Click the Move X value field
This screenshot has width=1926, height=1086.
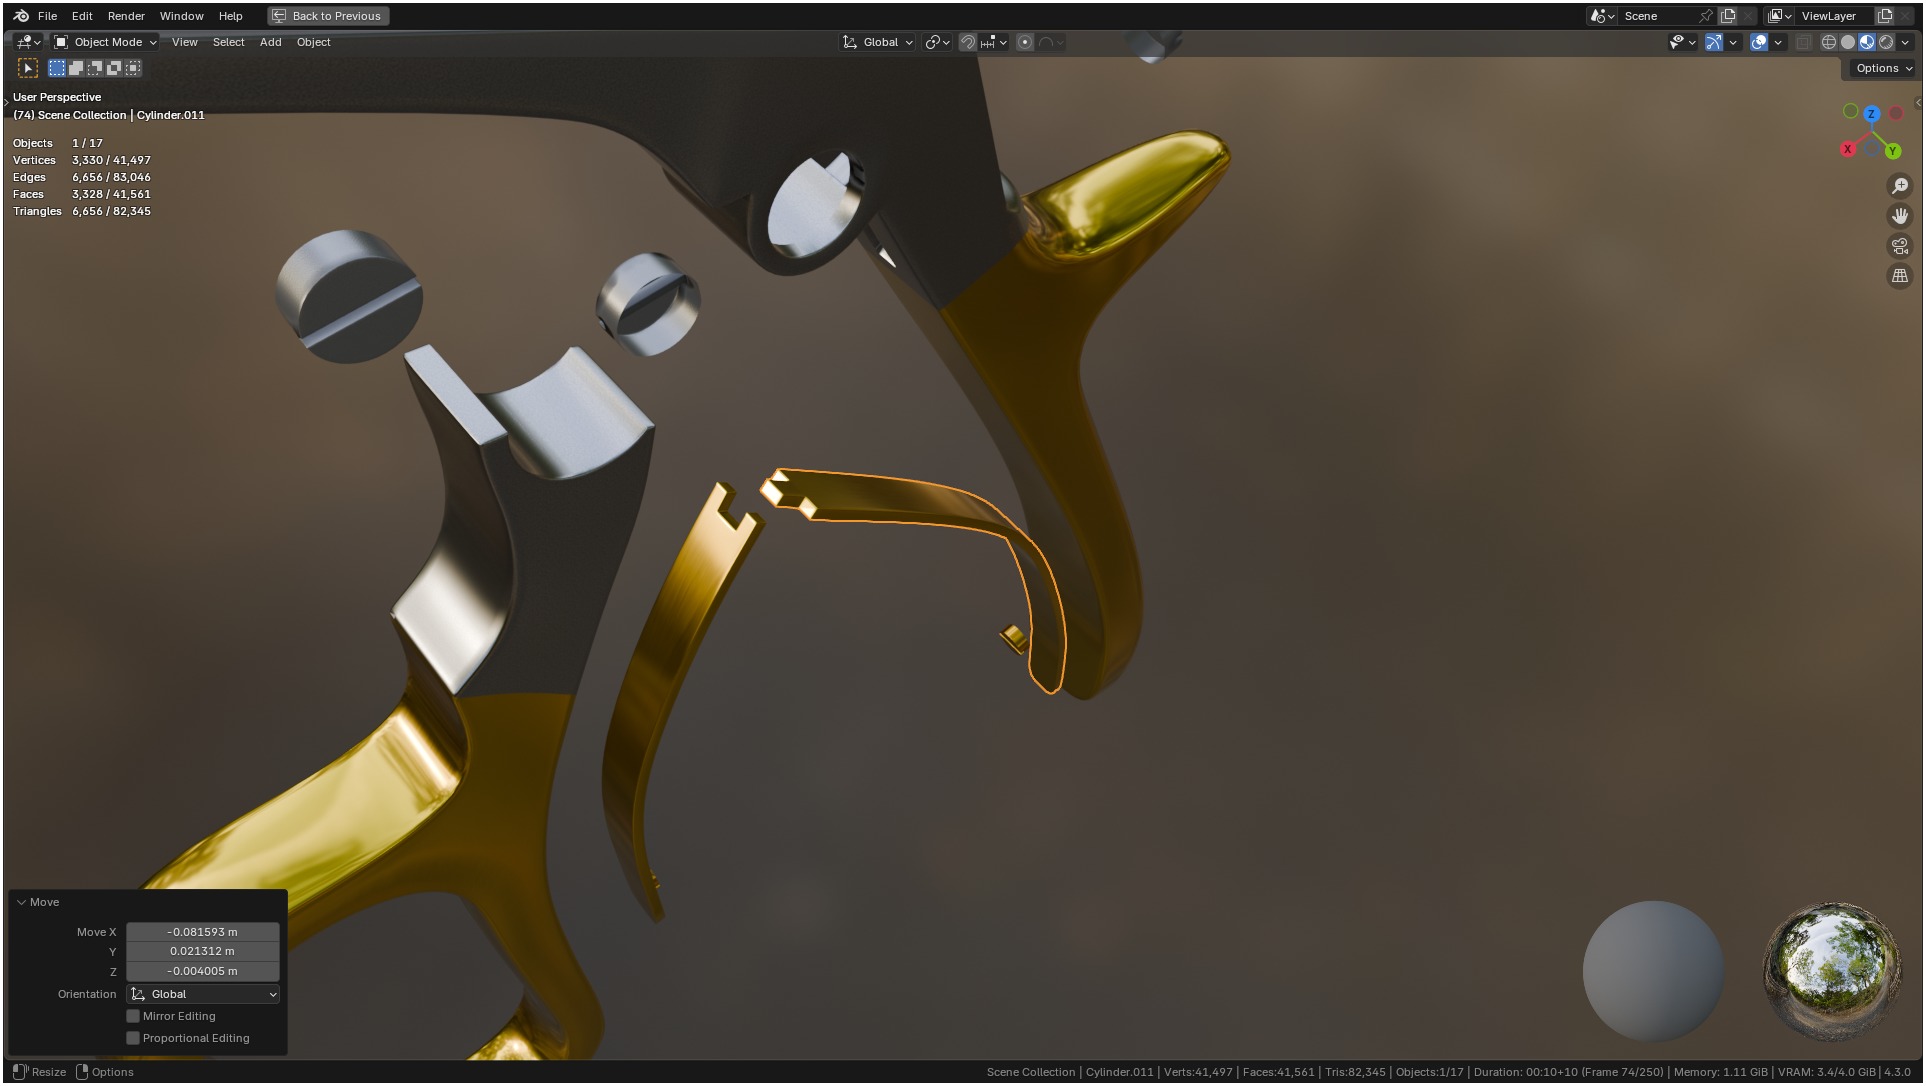pyautogui.click(x=202, y=932)
